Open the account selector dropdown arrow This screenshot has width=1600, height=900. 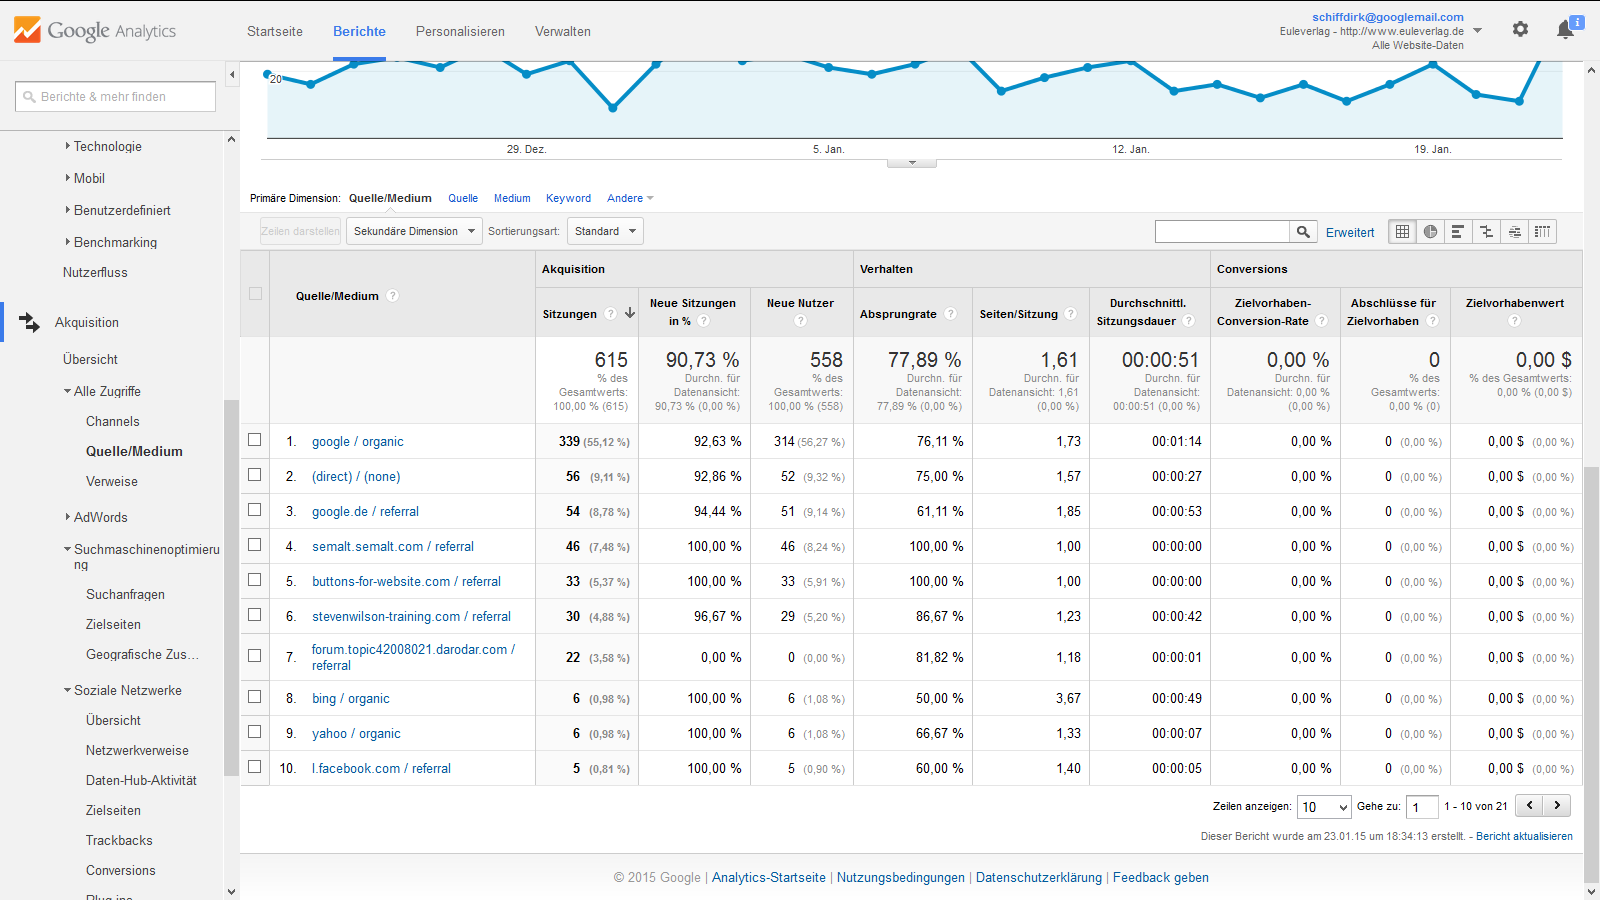(1478, 31)
